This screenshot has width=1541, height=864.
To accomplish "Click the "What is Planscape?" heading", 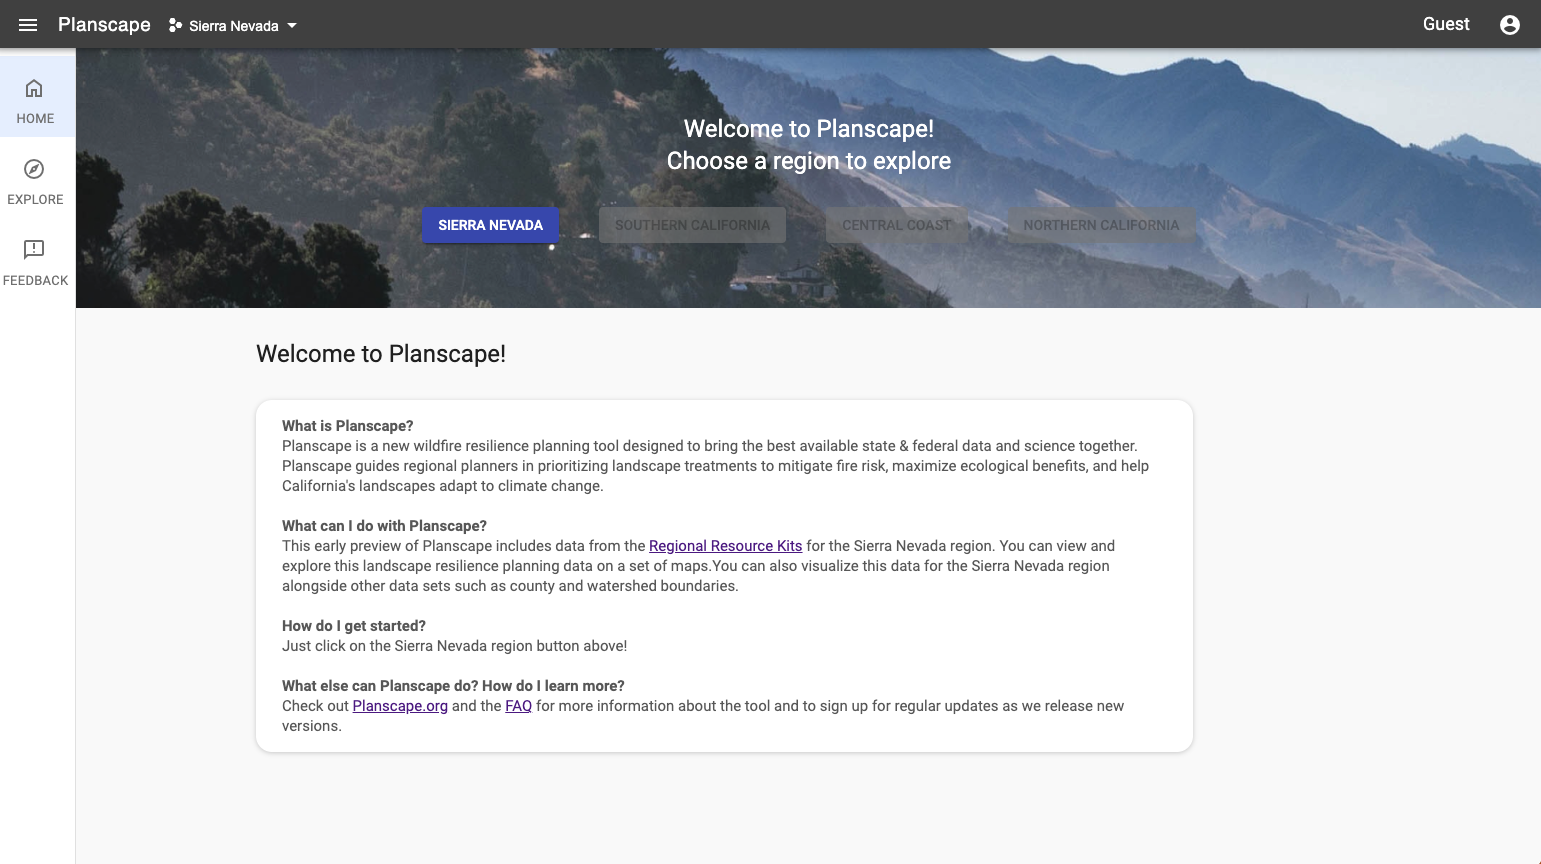I will (347, 426).
